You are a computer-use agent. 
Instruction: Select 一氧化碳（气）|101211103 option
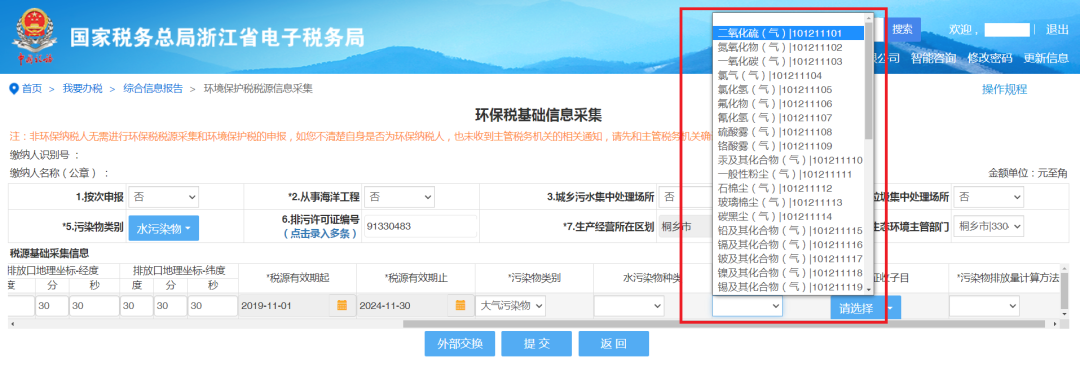[788, 61]
